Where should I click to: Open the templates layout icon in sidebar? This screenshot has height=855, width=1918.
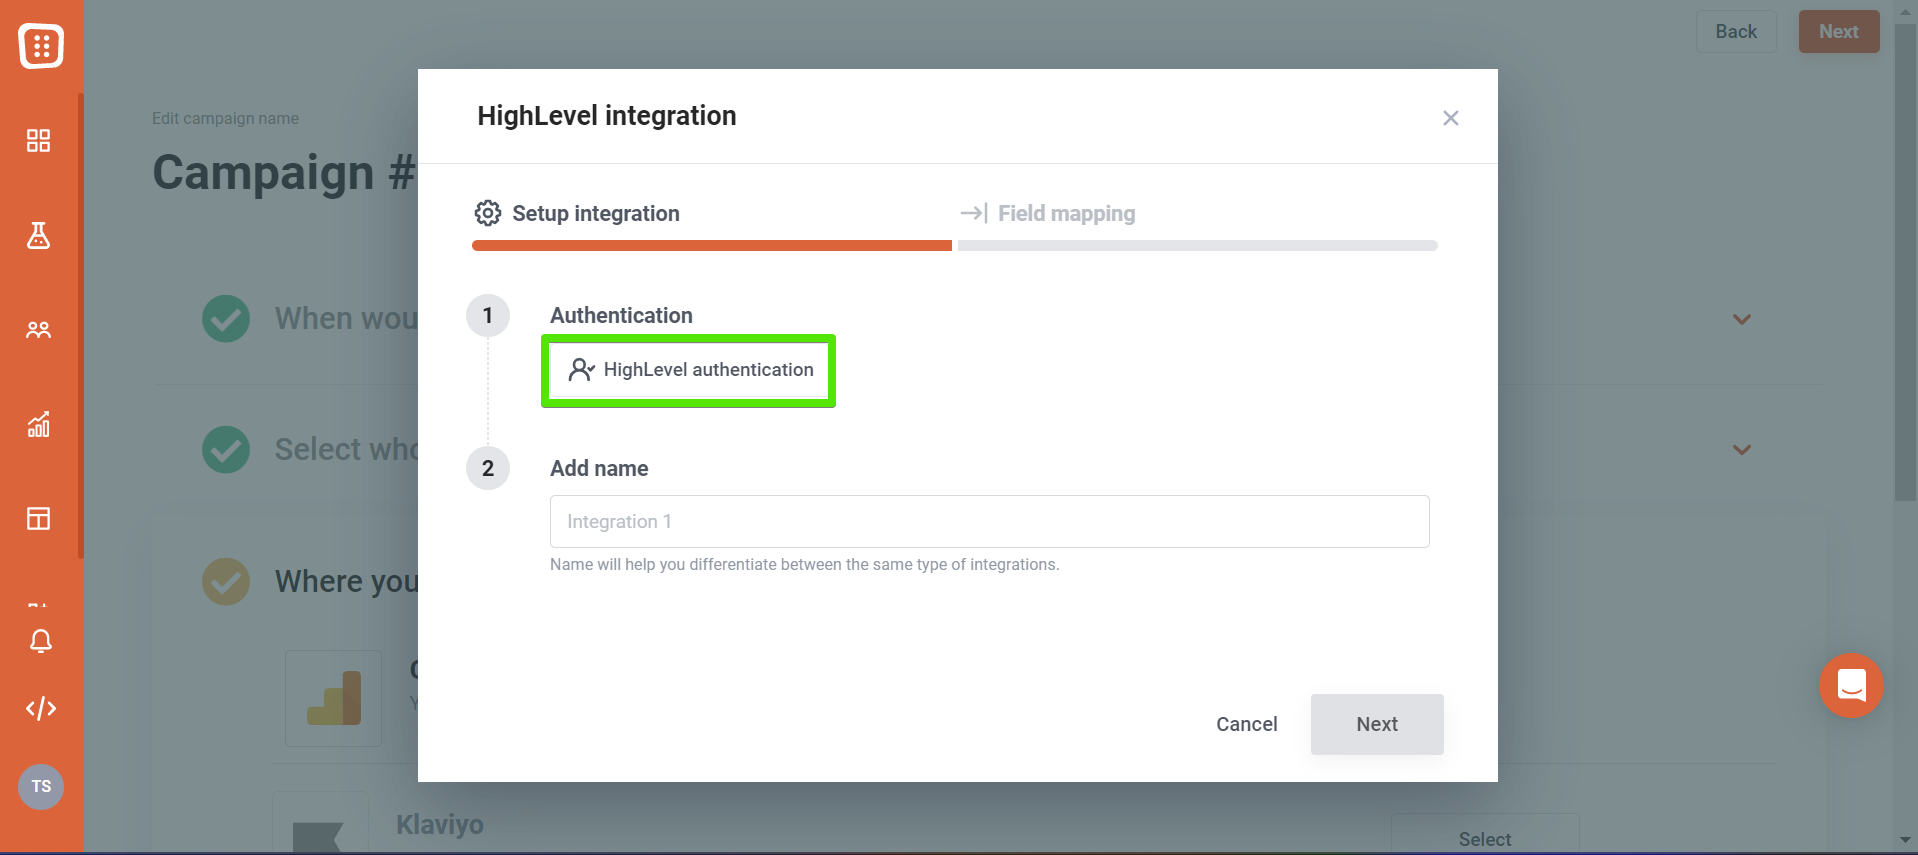point(38,518)
